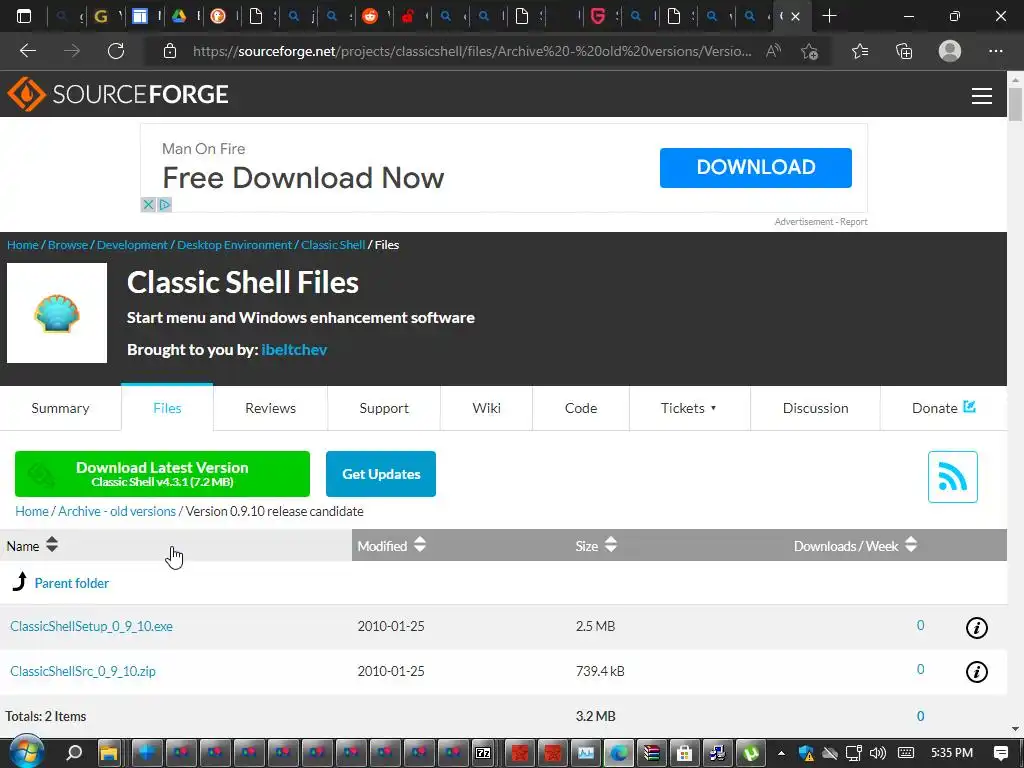
Task: Open the Favorites list icon
Action: pyautogui.click(x=860, y=51)
